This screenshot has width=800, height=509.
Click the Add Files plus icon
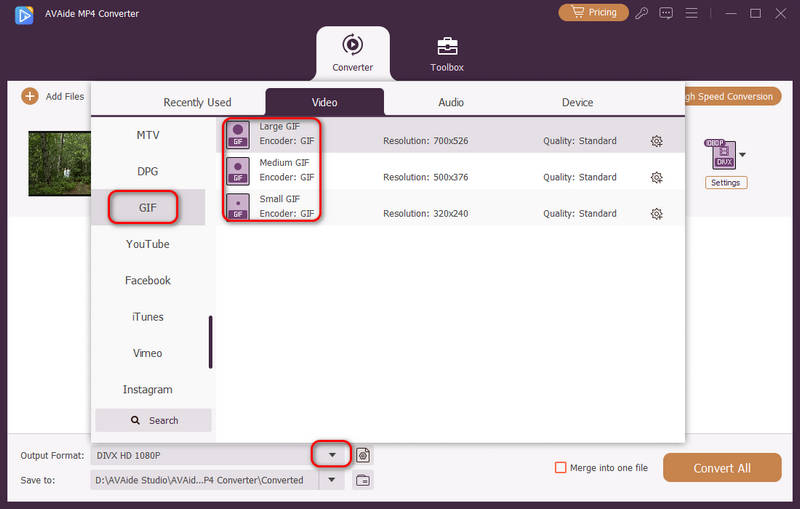[30, 96]
